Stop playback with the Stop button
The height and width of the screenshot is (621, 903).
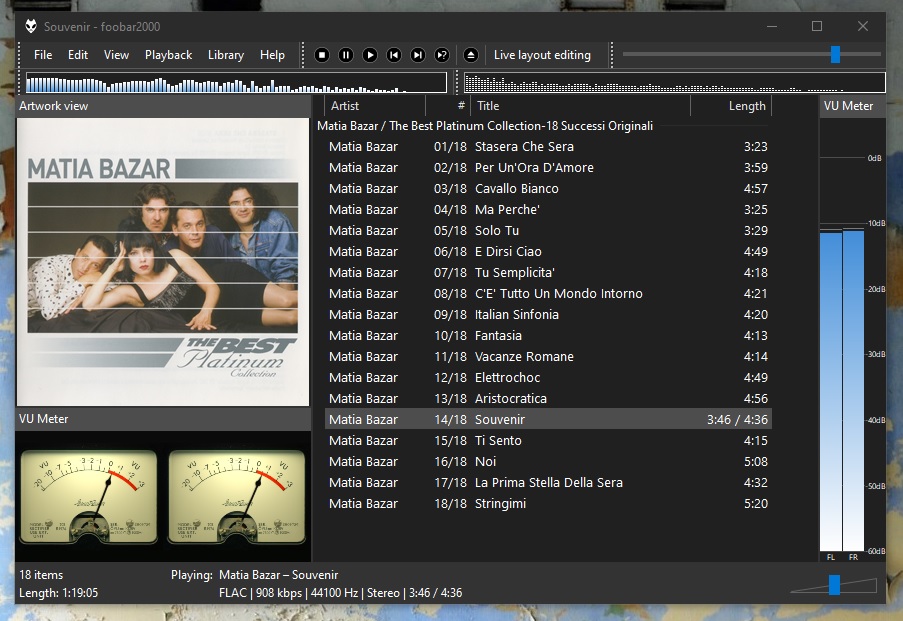322,55
